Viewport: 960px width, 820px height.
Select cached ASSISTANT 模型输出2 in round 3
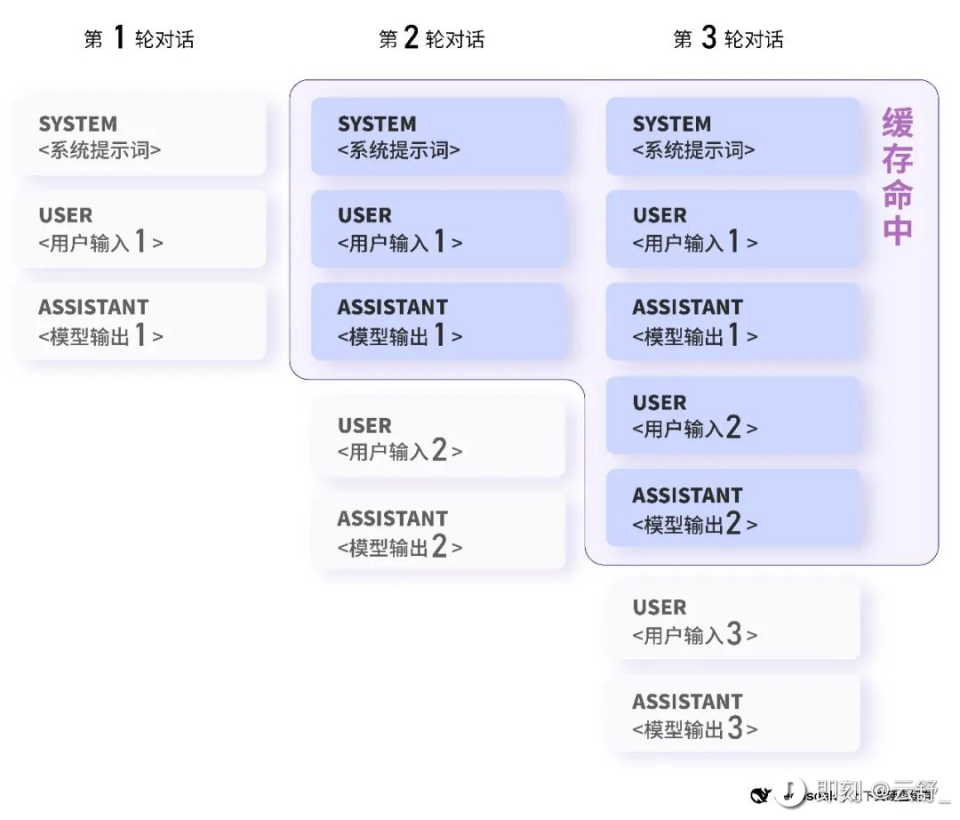click(733, 509)
